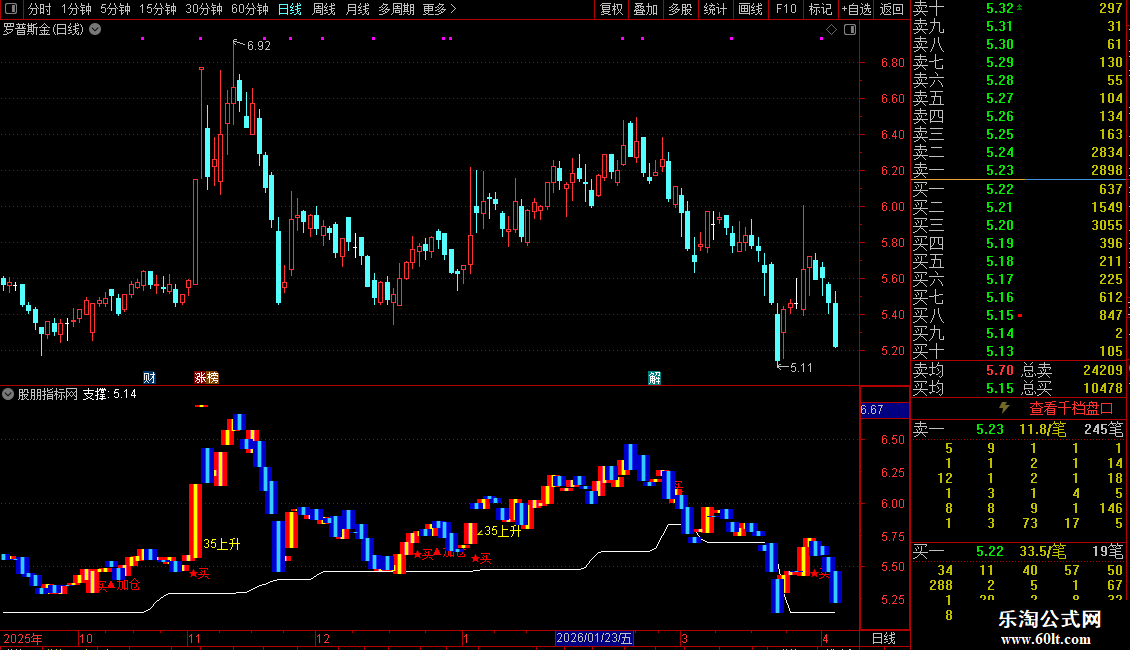Click the 2025年 label on the time axis
Screen dimensions: 1130x650
22,638
